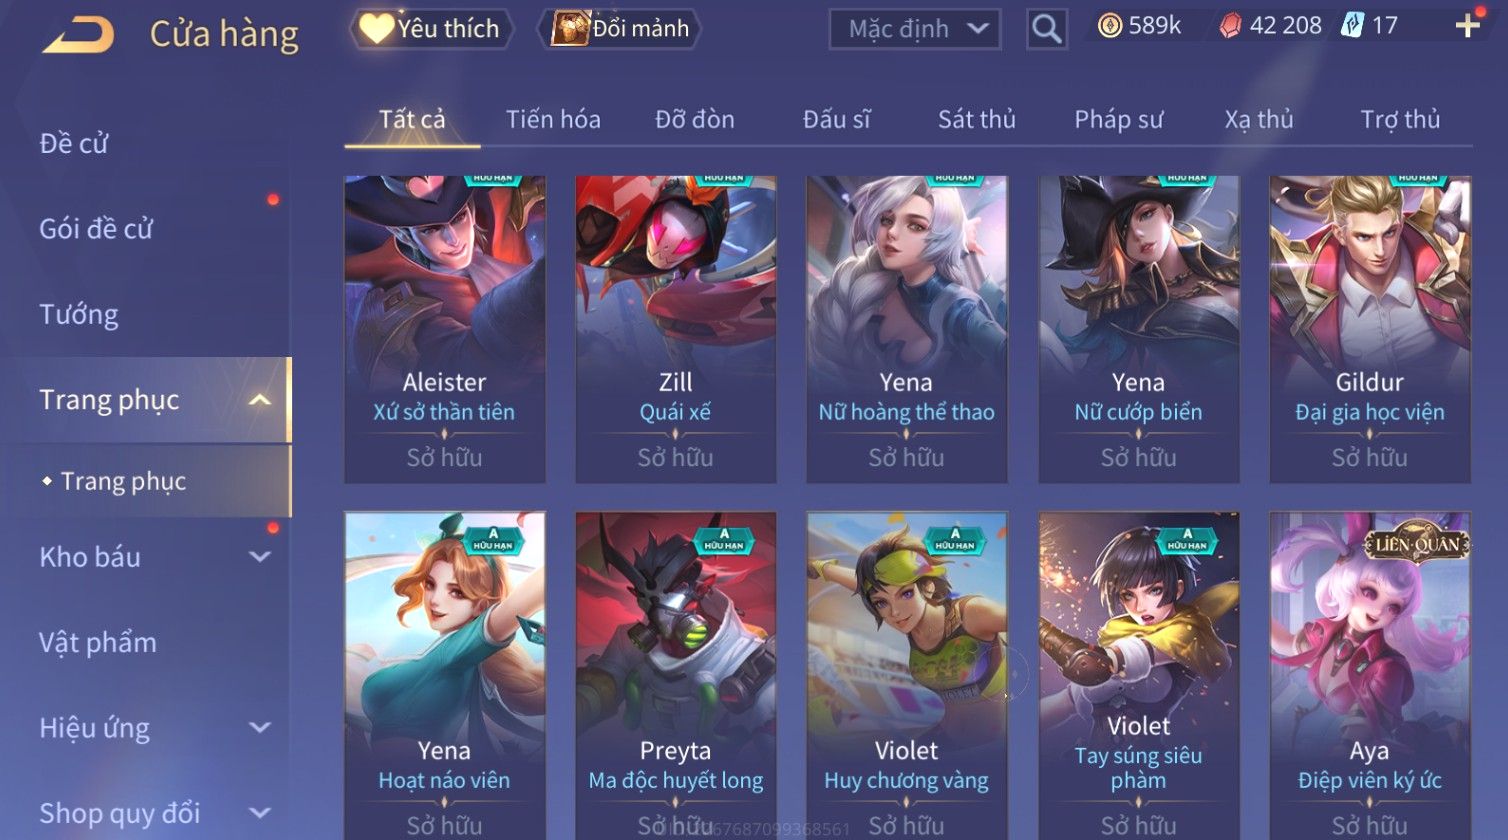Open the search magnifier icon

(1046, 29)
